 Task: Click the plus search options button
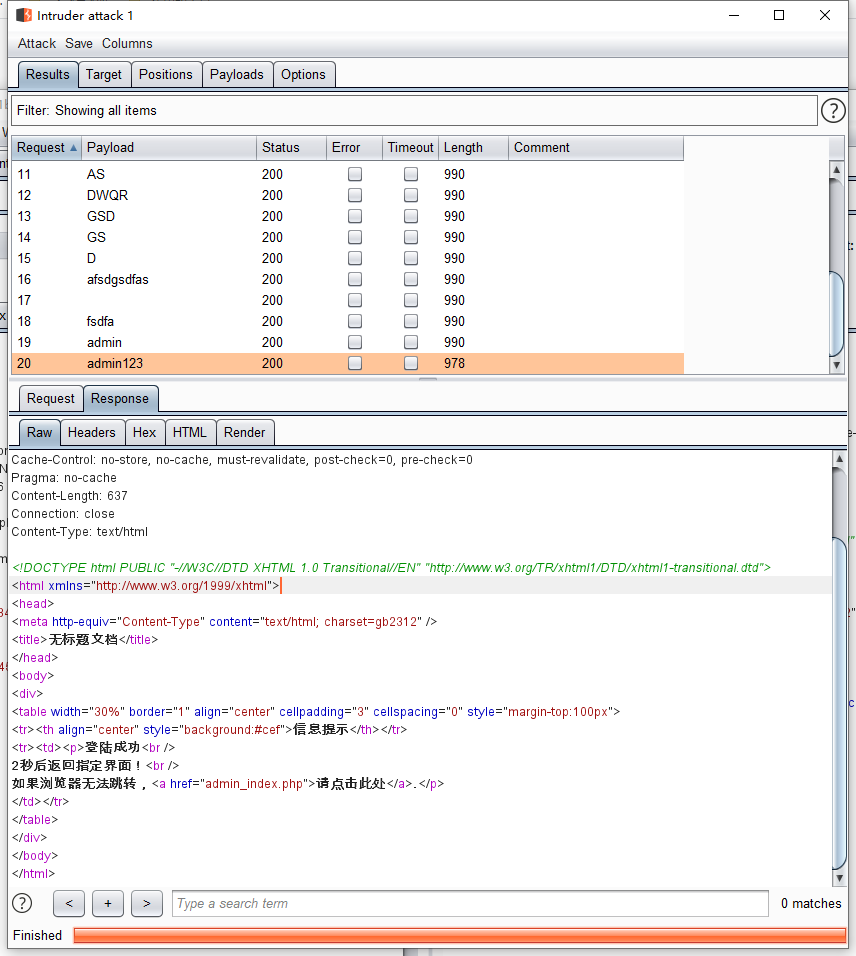pos(108,903)
